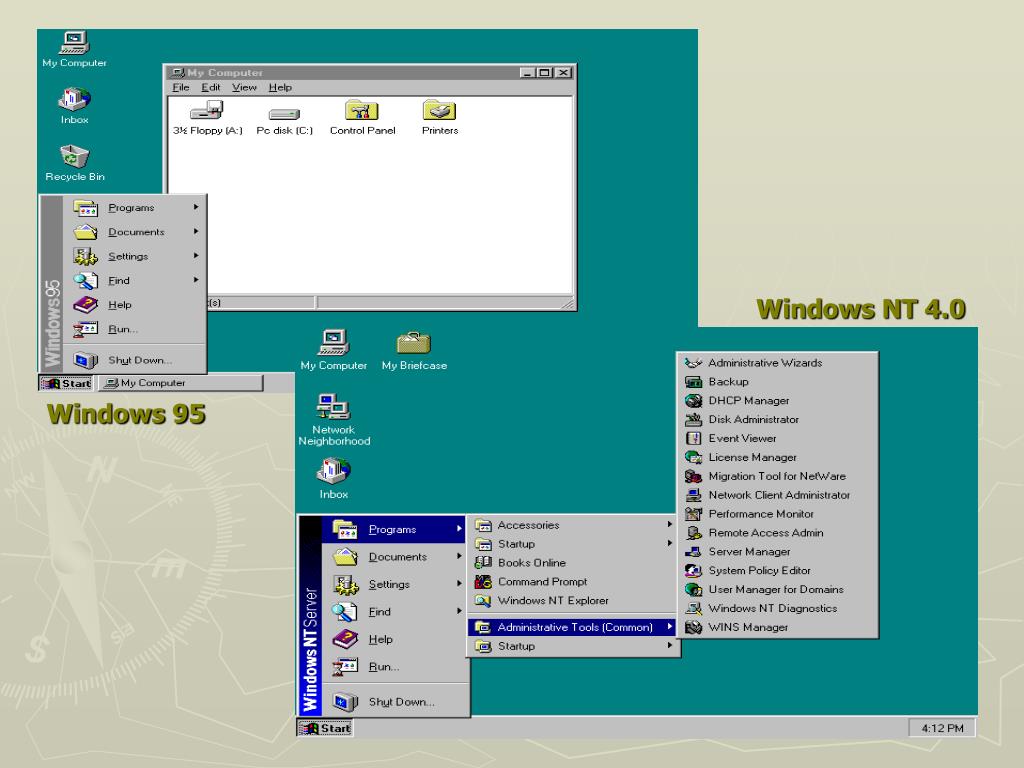Click the Windows 95 Start button
Viewport: 1024px width, 768px height.
pyautogui.click(x=66, y=383)
